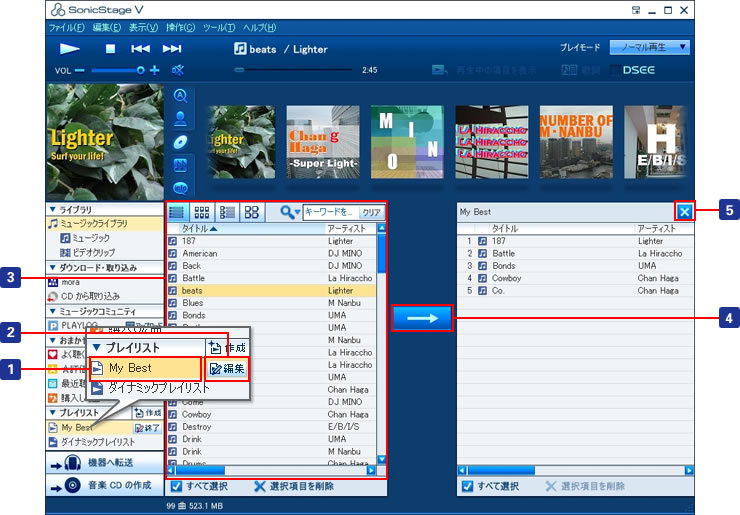
Task: Click the disc album view icon
Action: tap(181, 141)
